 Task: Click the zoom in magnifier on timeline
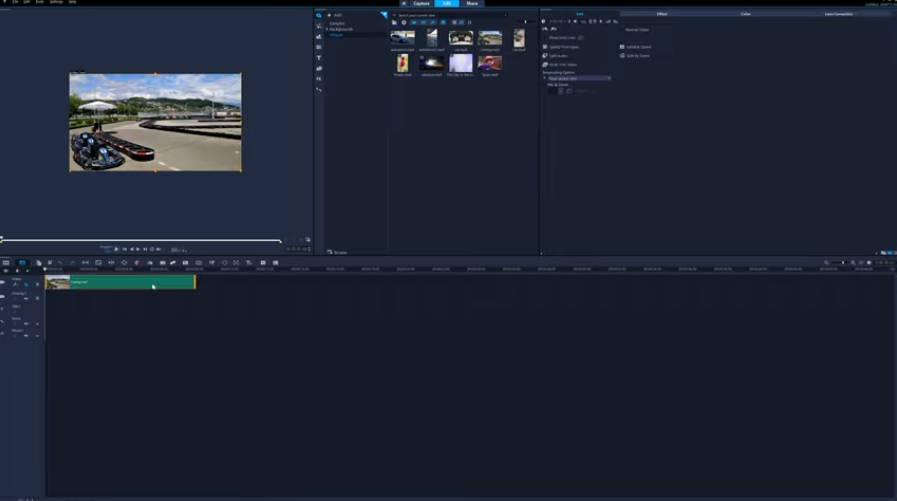click(x=853, y=263)
